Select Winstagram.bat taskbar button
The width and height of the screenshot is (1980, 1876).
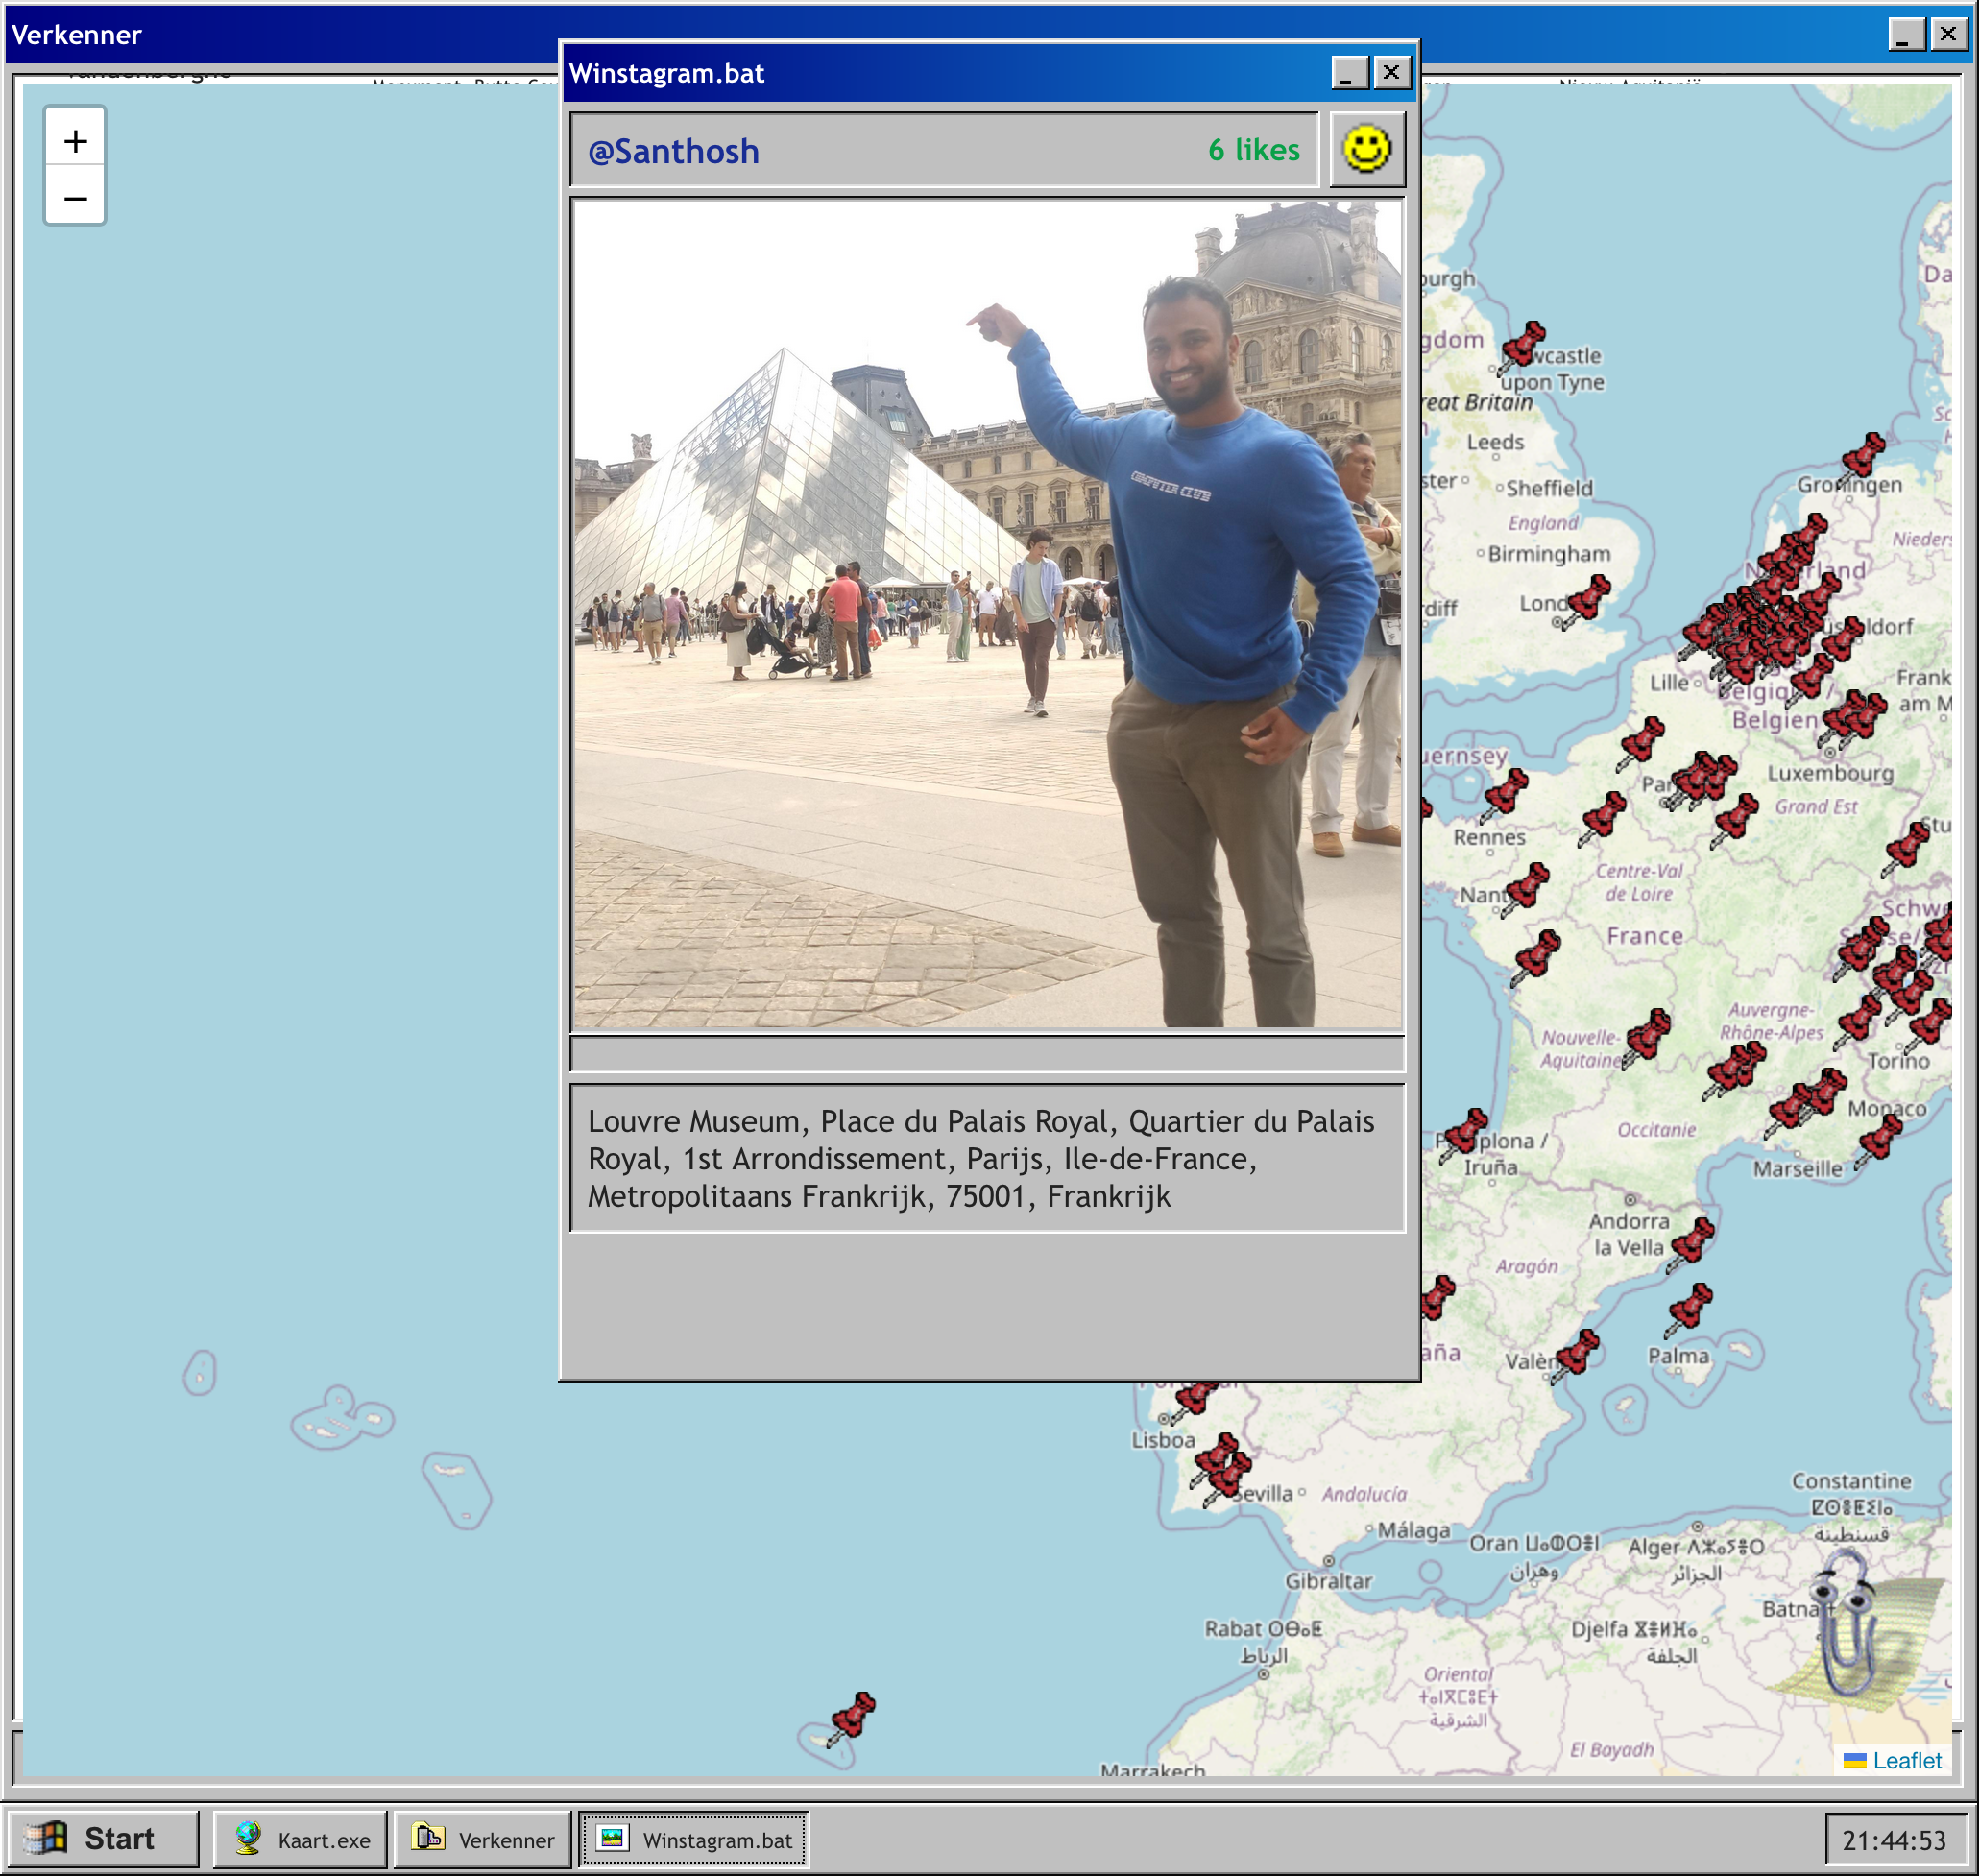tap(694, 1839)
